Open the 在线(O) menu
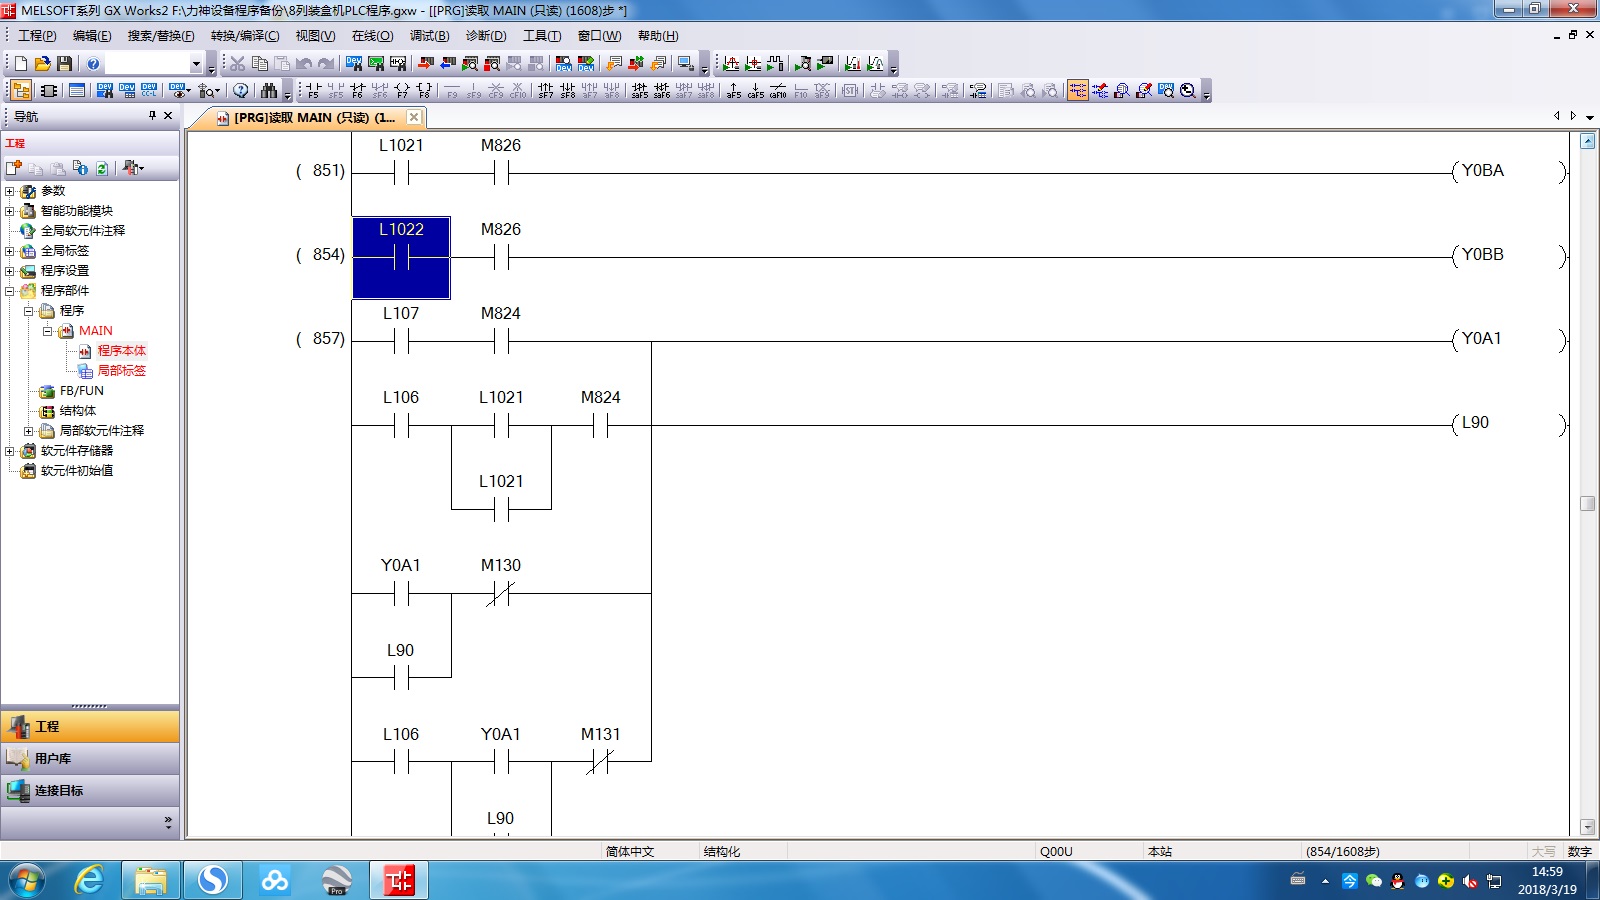Viewport: 1600px width, 900px height. pyautogui.click(x=372, y=36)
